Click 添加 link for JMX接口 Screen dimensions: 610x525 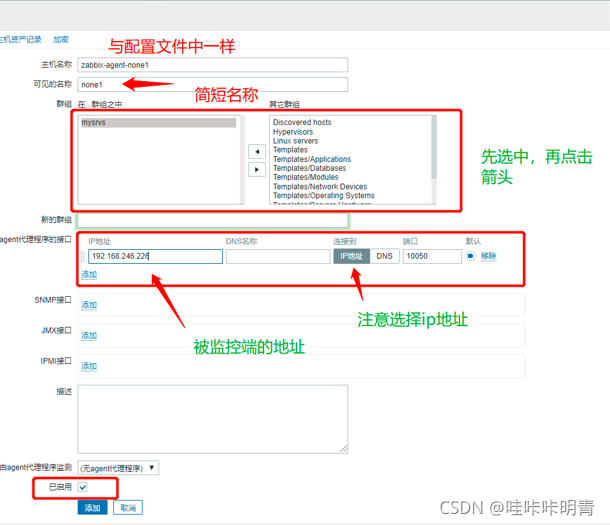(89, 335)
